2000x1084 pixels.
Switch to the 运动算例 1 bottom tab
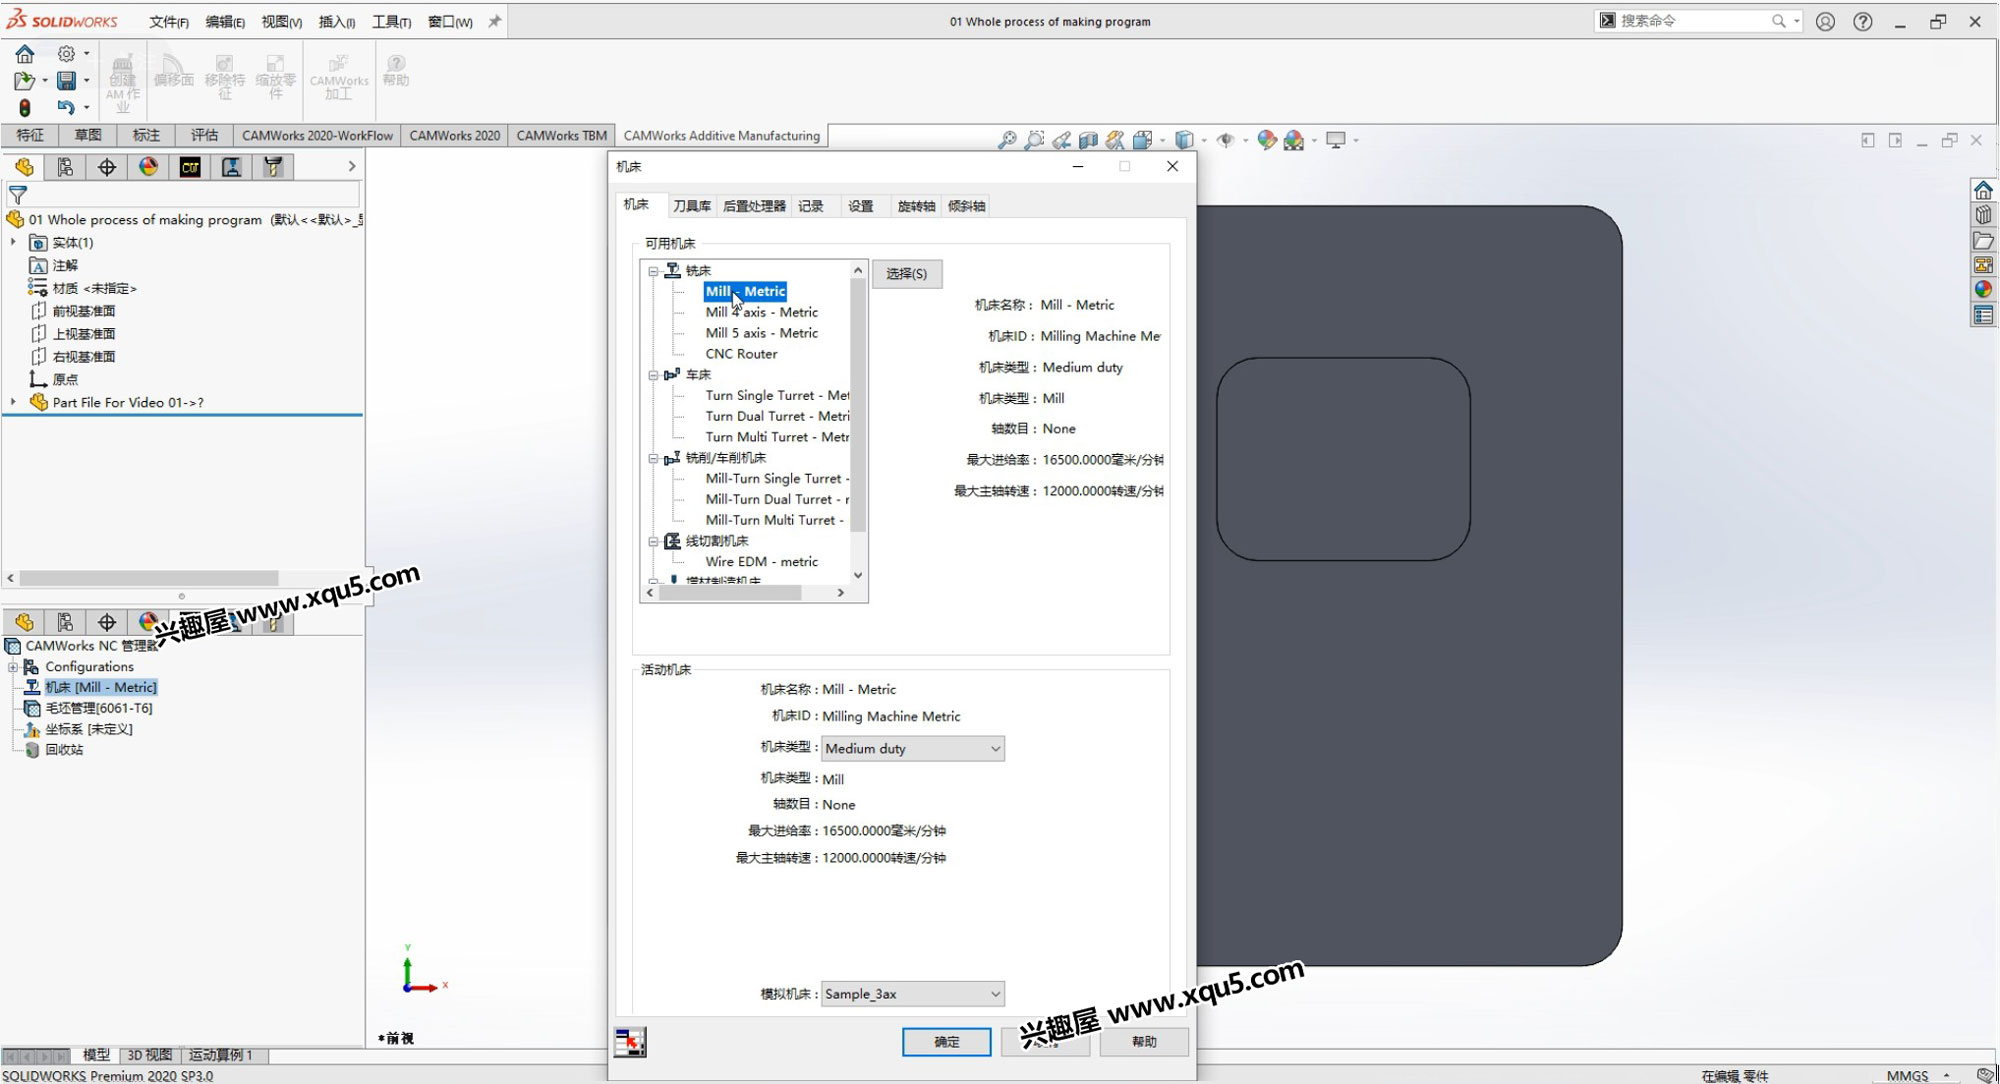pyautogui.click(x=220, y=1055)
